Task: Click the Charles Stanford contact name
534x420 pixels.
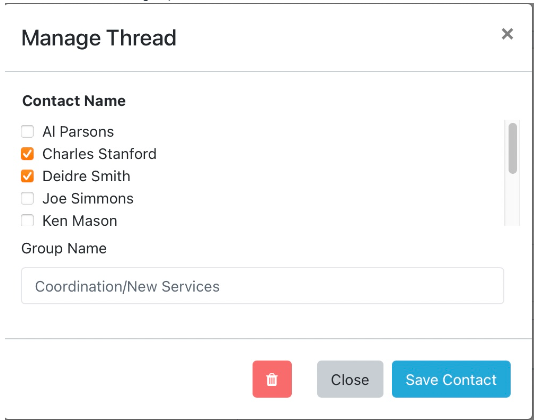Action: (99, 154)
